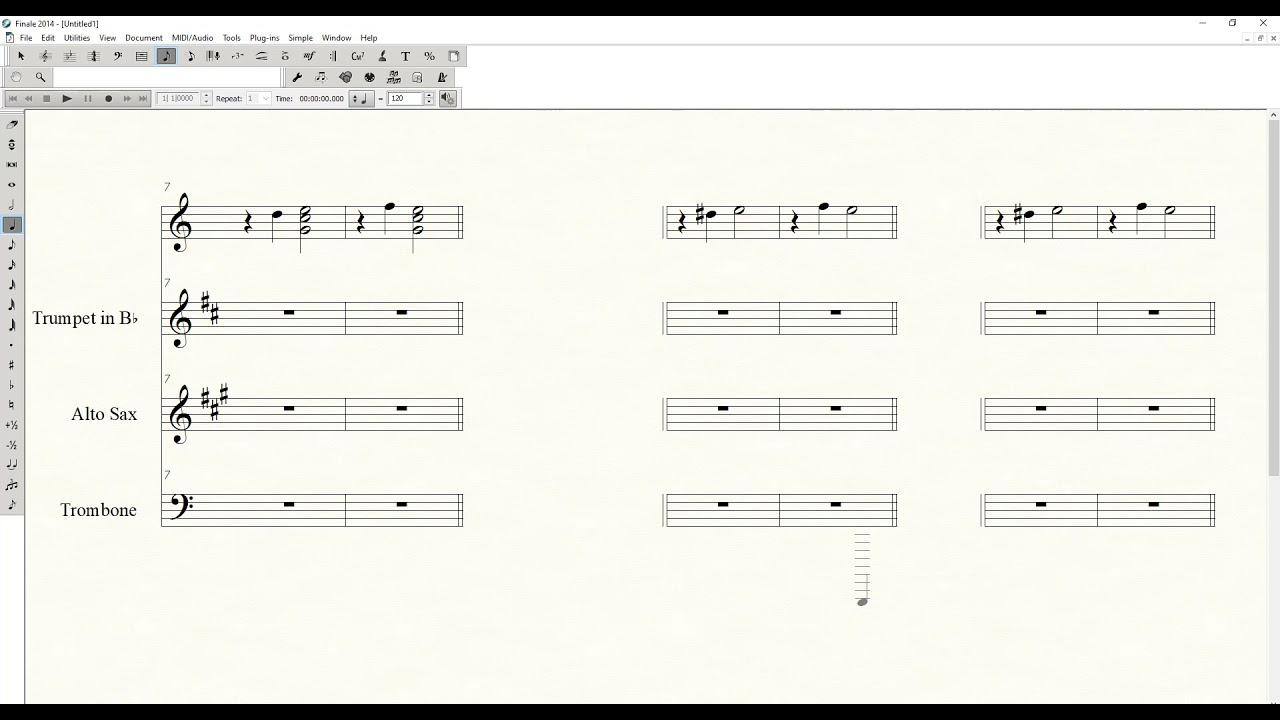Open the File menu
Image resolution: width=1280 pixels, height=720 pixels.
(x=26, y=38)
